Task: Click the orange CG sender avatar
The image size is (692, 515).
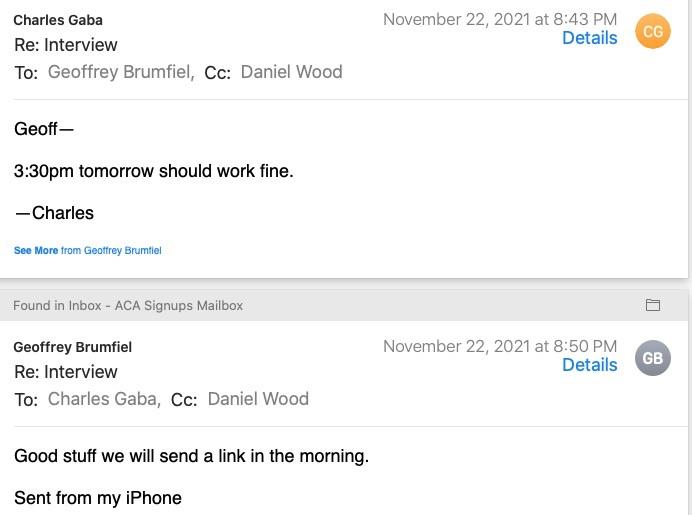Action: pyautogui.click(x=653, y=32)
